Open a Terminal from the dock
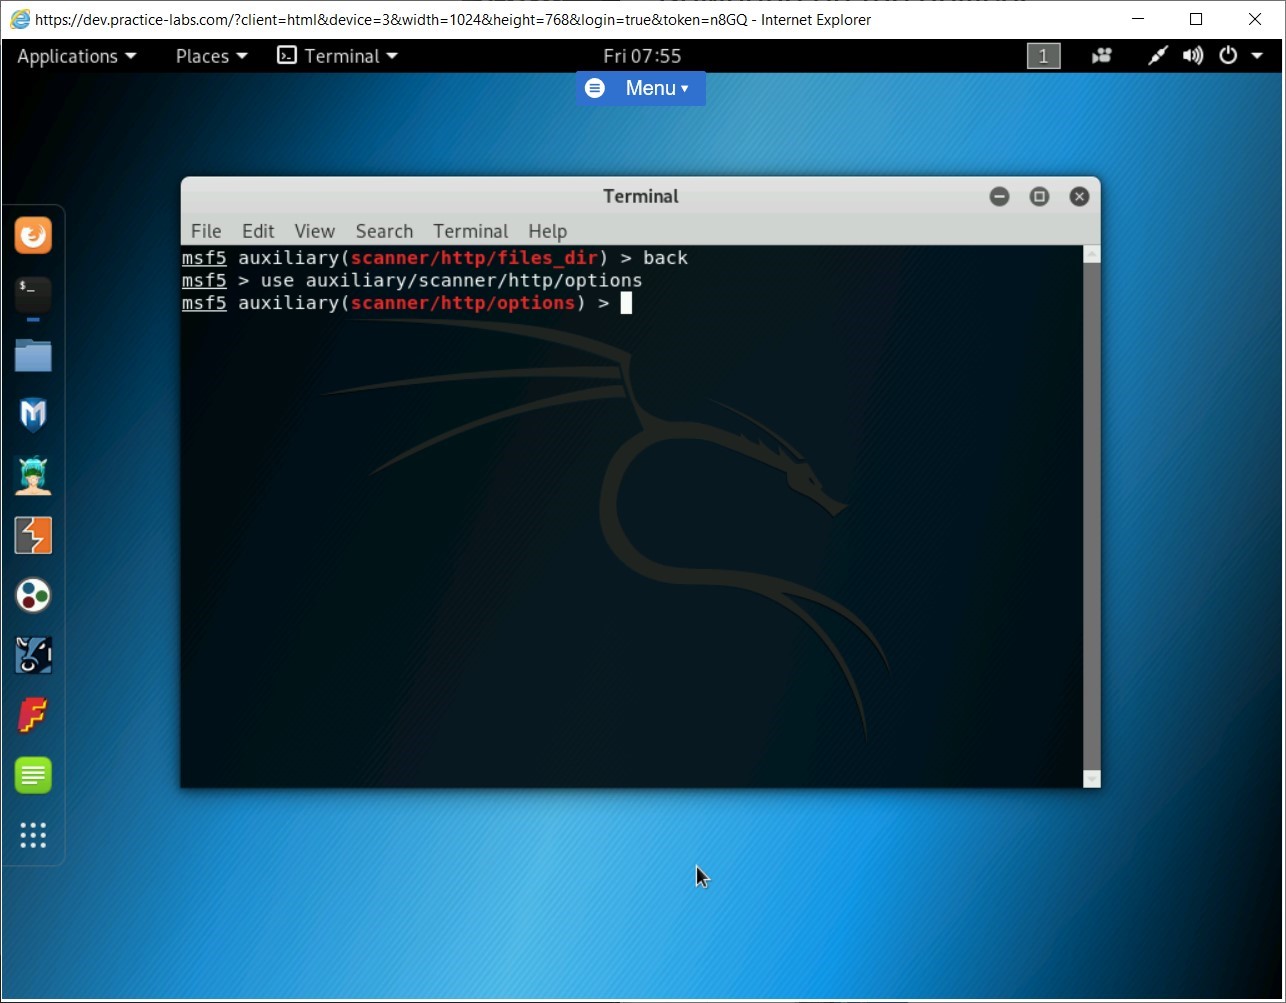Screen dimensions: 1286x1003 [33, 295]
